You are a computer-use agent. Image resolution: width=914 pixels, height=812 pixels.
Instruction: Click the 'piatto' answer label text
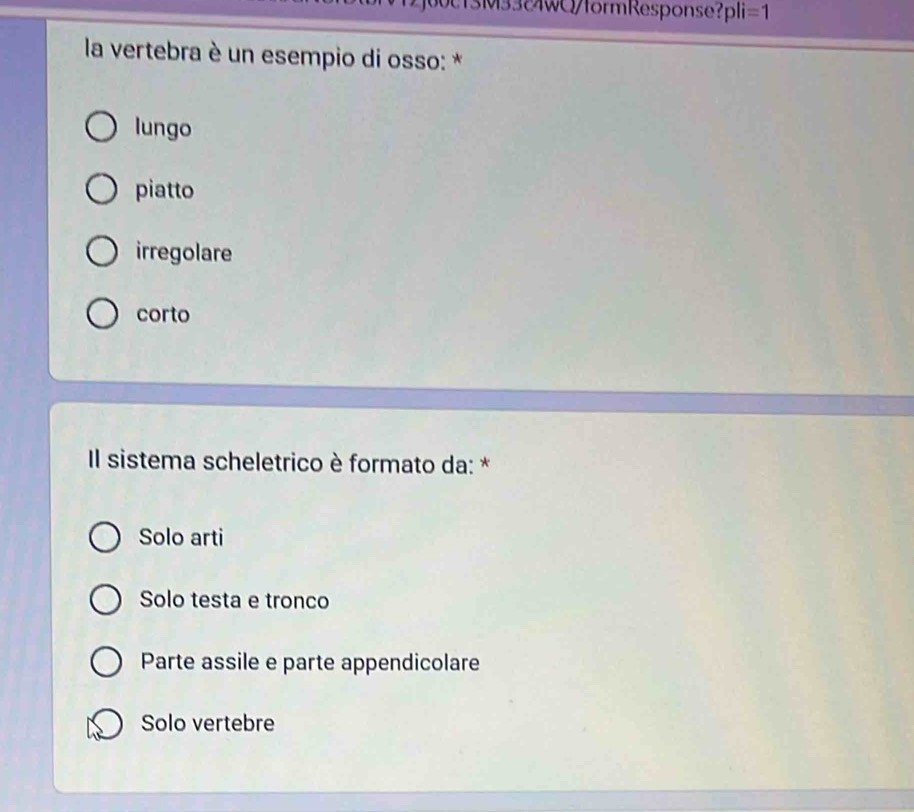(164, 190)
